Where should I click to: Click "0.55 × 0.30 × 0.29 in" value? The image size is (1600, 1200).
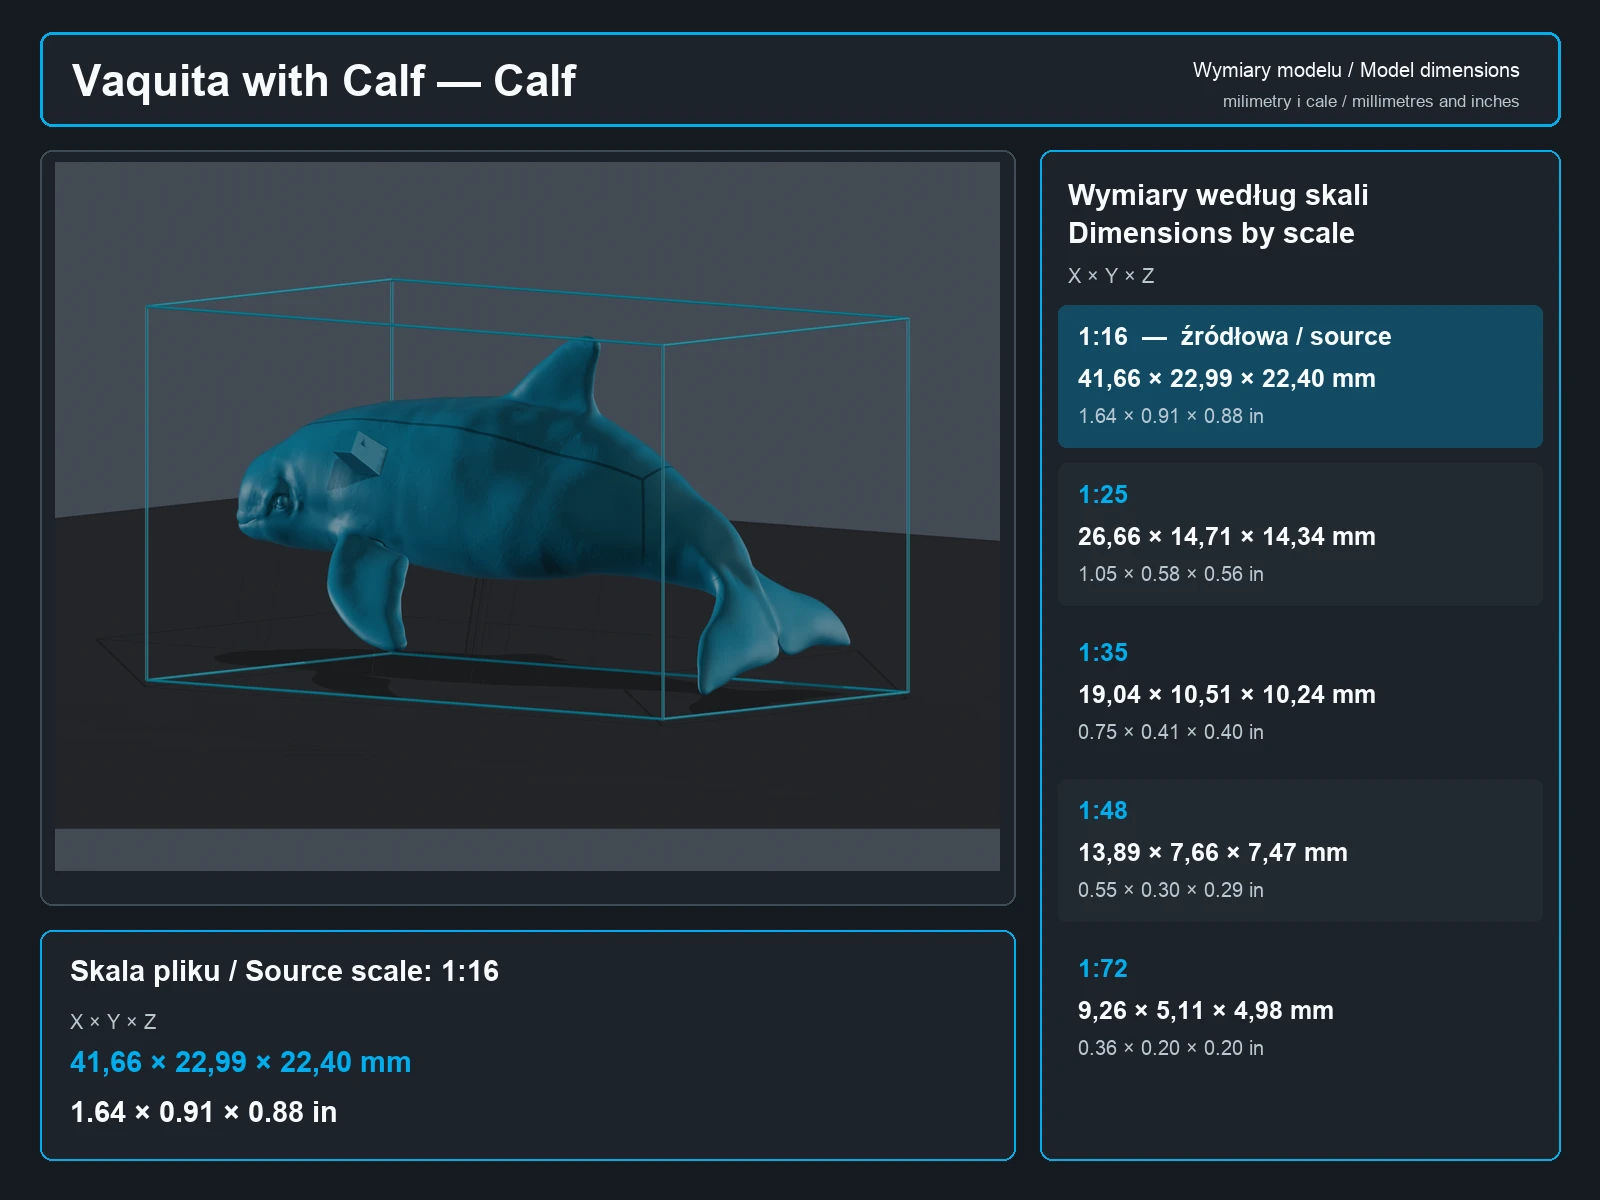click(1171, 890)
